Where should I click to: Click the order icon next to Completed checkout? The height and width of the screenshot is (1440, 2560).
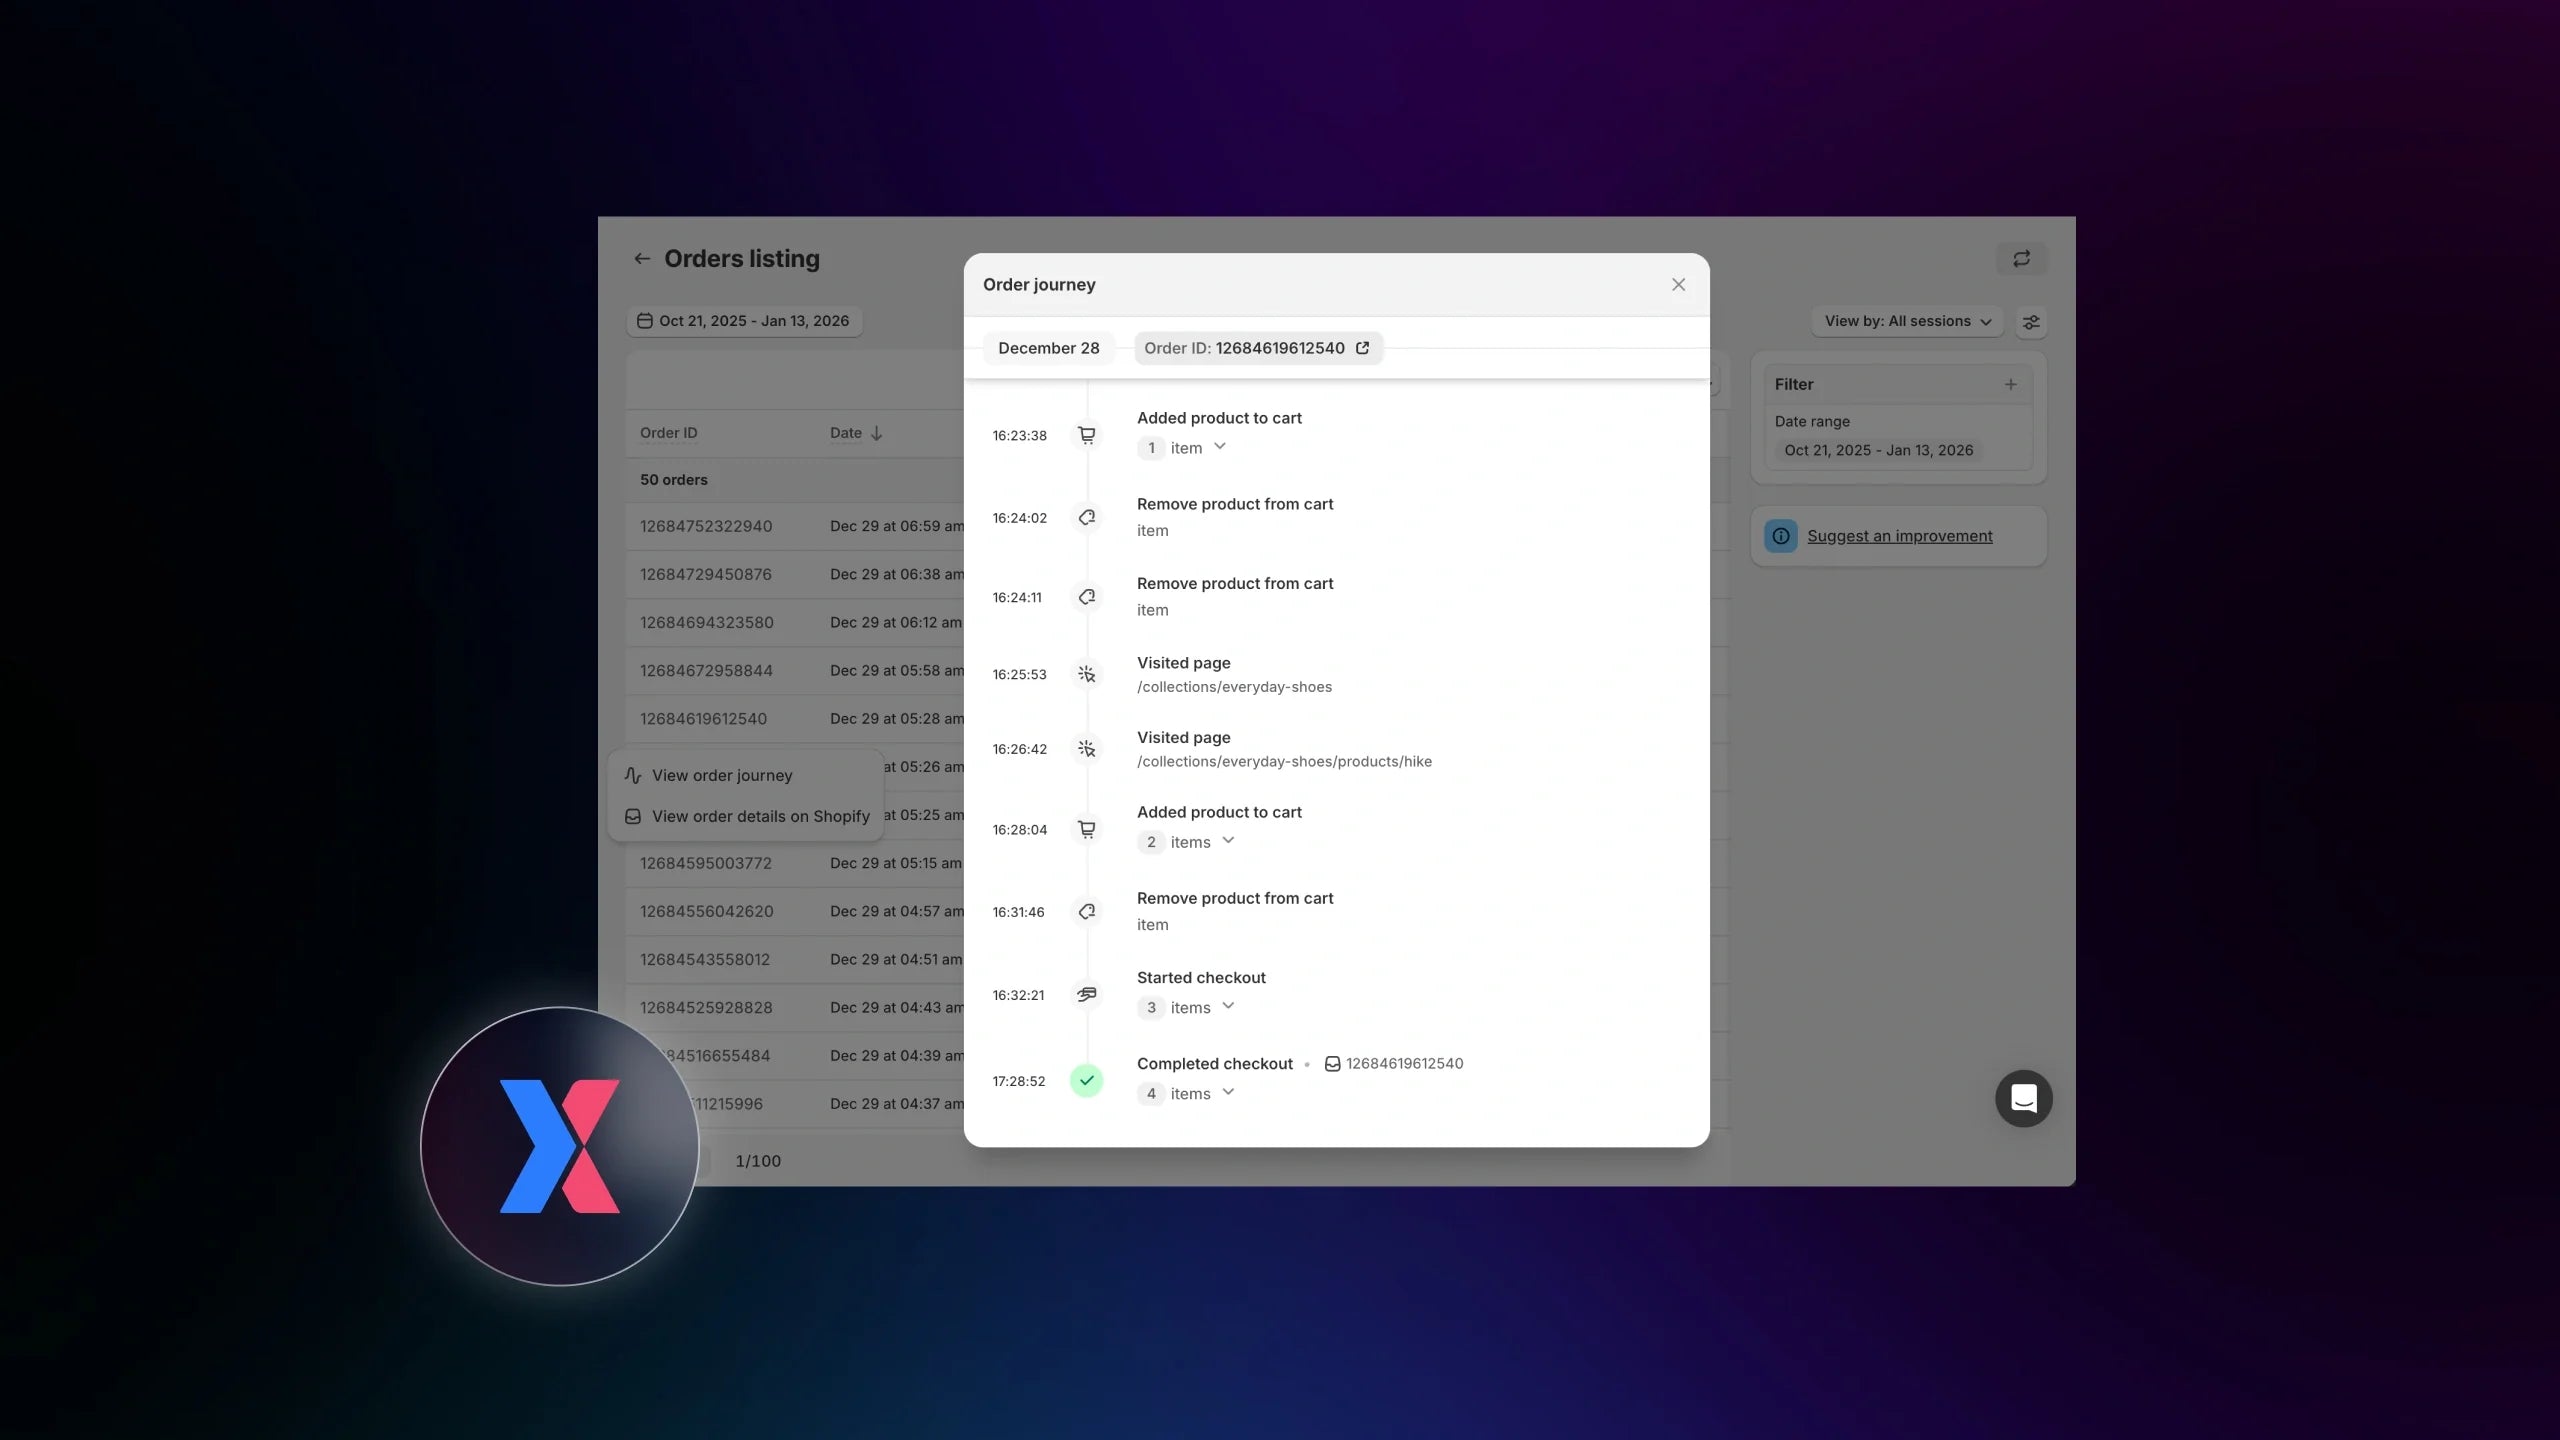(1332, 1064)
